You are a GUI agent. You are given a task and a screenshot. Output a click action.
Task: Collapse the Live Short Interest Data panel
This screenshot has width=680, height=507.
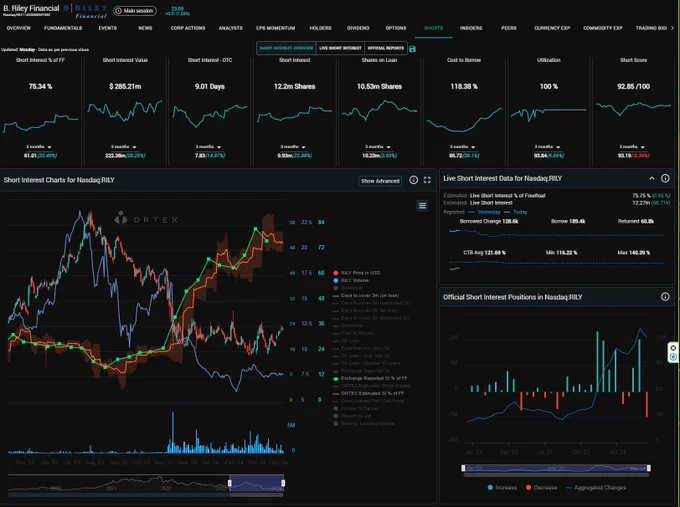click(x=651, y=178)
